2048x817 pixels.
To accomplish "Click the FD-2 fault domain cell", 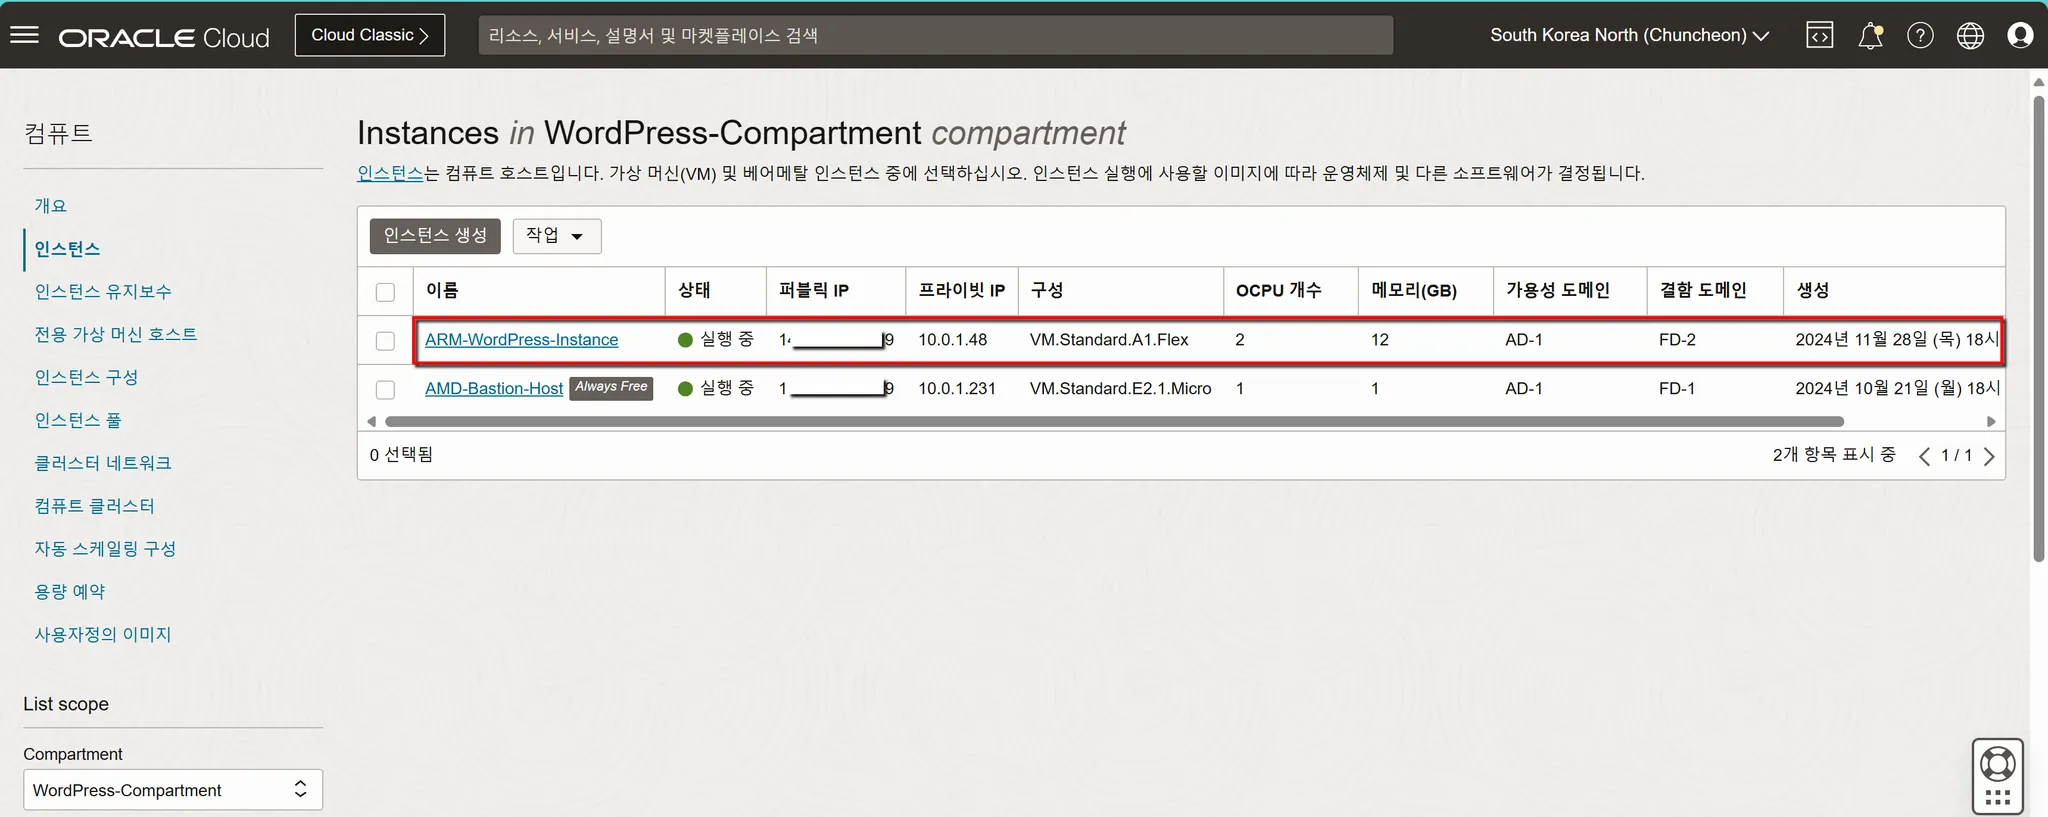I will (x=1677, y=340).
